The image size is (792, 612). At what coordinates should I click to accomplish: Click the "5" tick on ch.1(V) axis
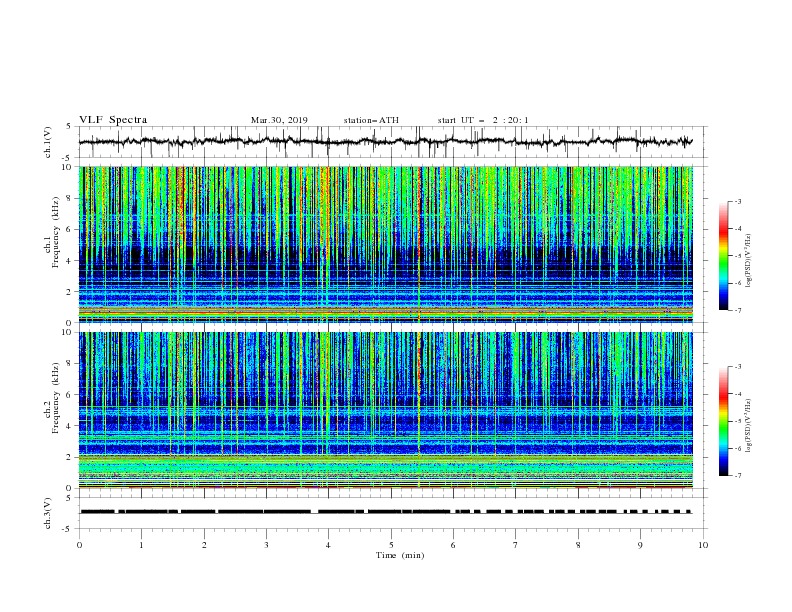point(69,127)
